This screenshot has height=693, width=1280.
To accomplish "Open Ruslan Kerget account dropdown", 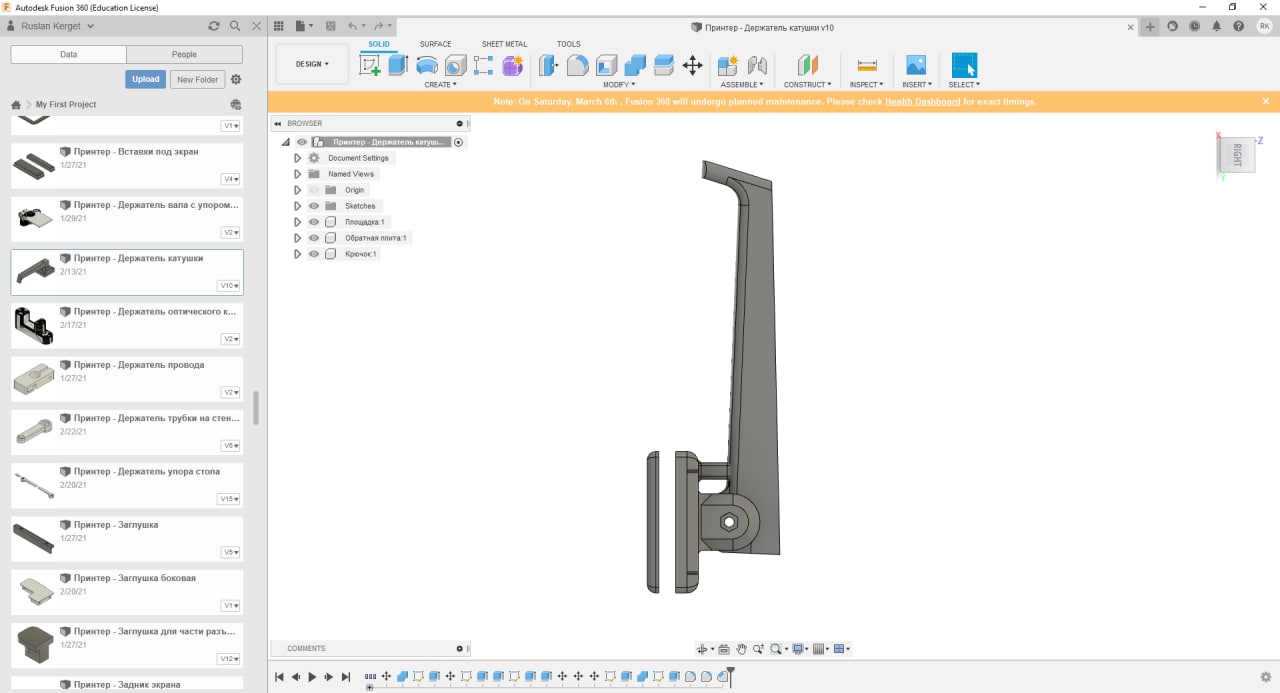I will pos(58,26).
